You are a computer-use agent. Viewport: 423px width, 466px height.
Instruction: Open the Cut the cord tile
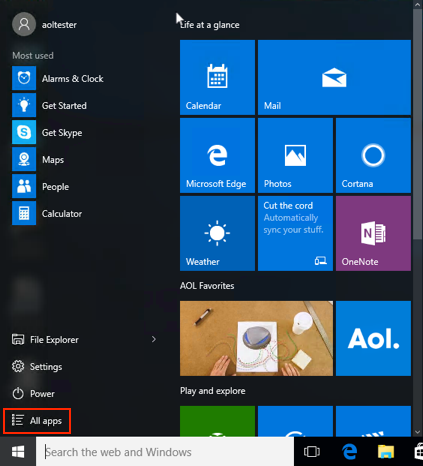[x=295, y=233]
